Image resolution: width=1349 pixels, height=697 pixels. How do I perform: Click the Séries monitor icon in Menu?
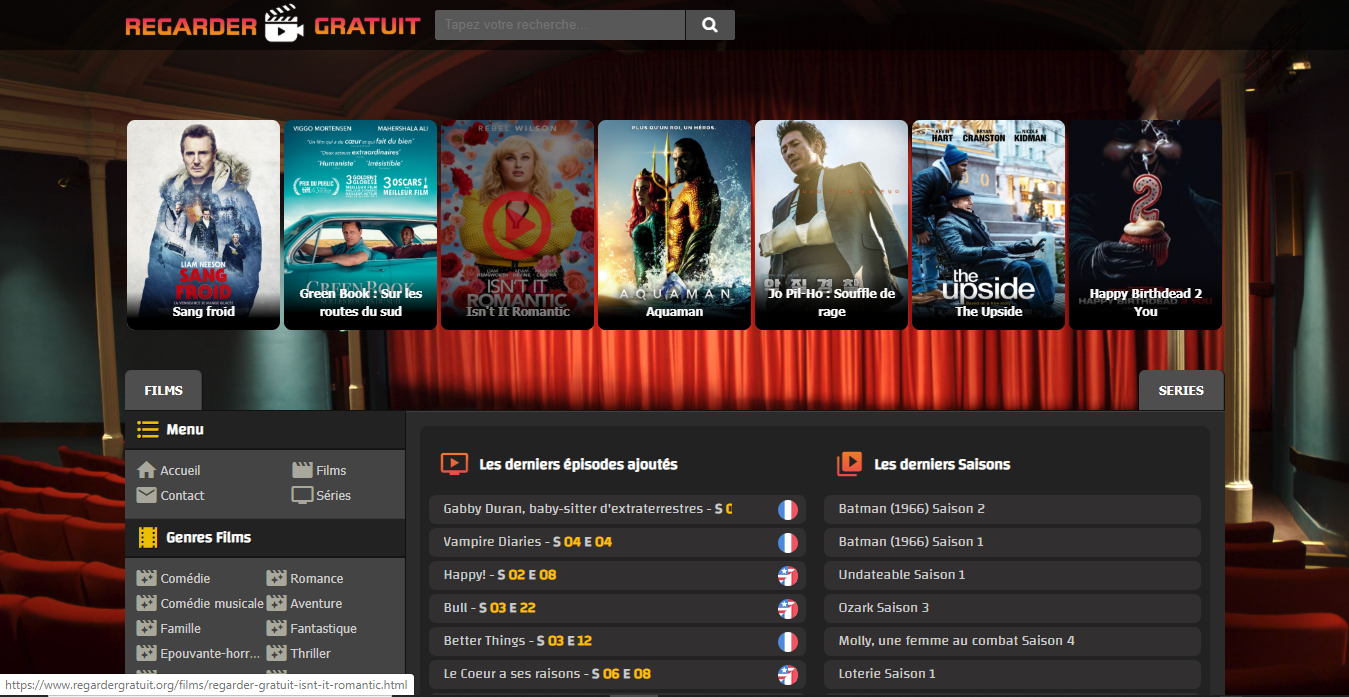pos(302,495)
